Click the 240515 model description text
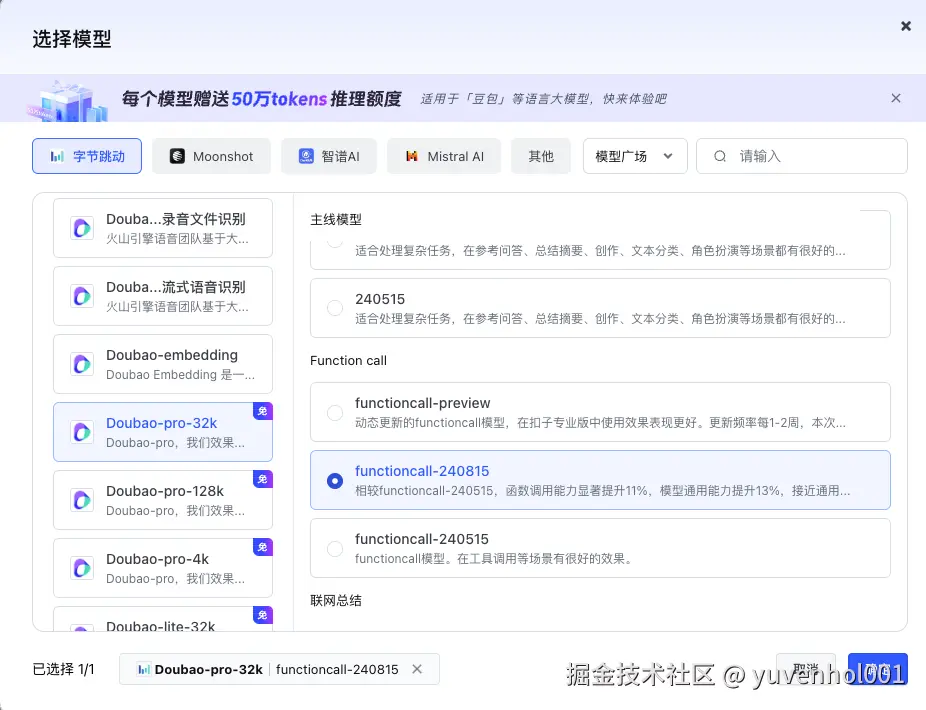This screenshot has width=926, height=710. point(600,318)
